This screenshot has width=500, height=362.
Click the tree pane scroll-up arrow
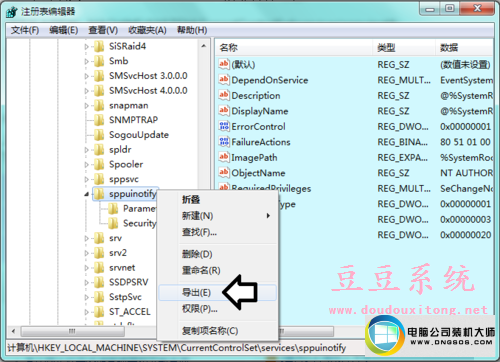(204, 46)
